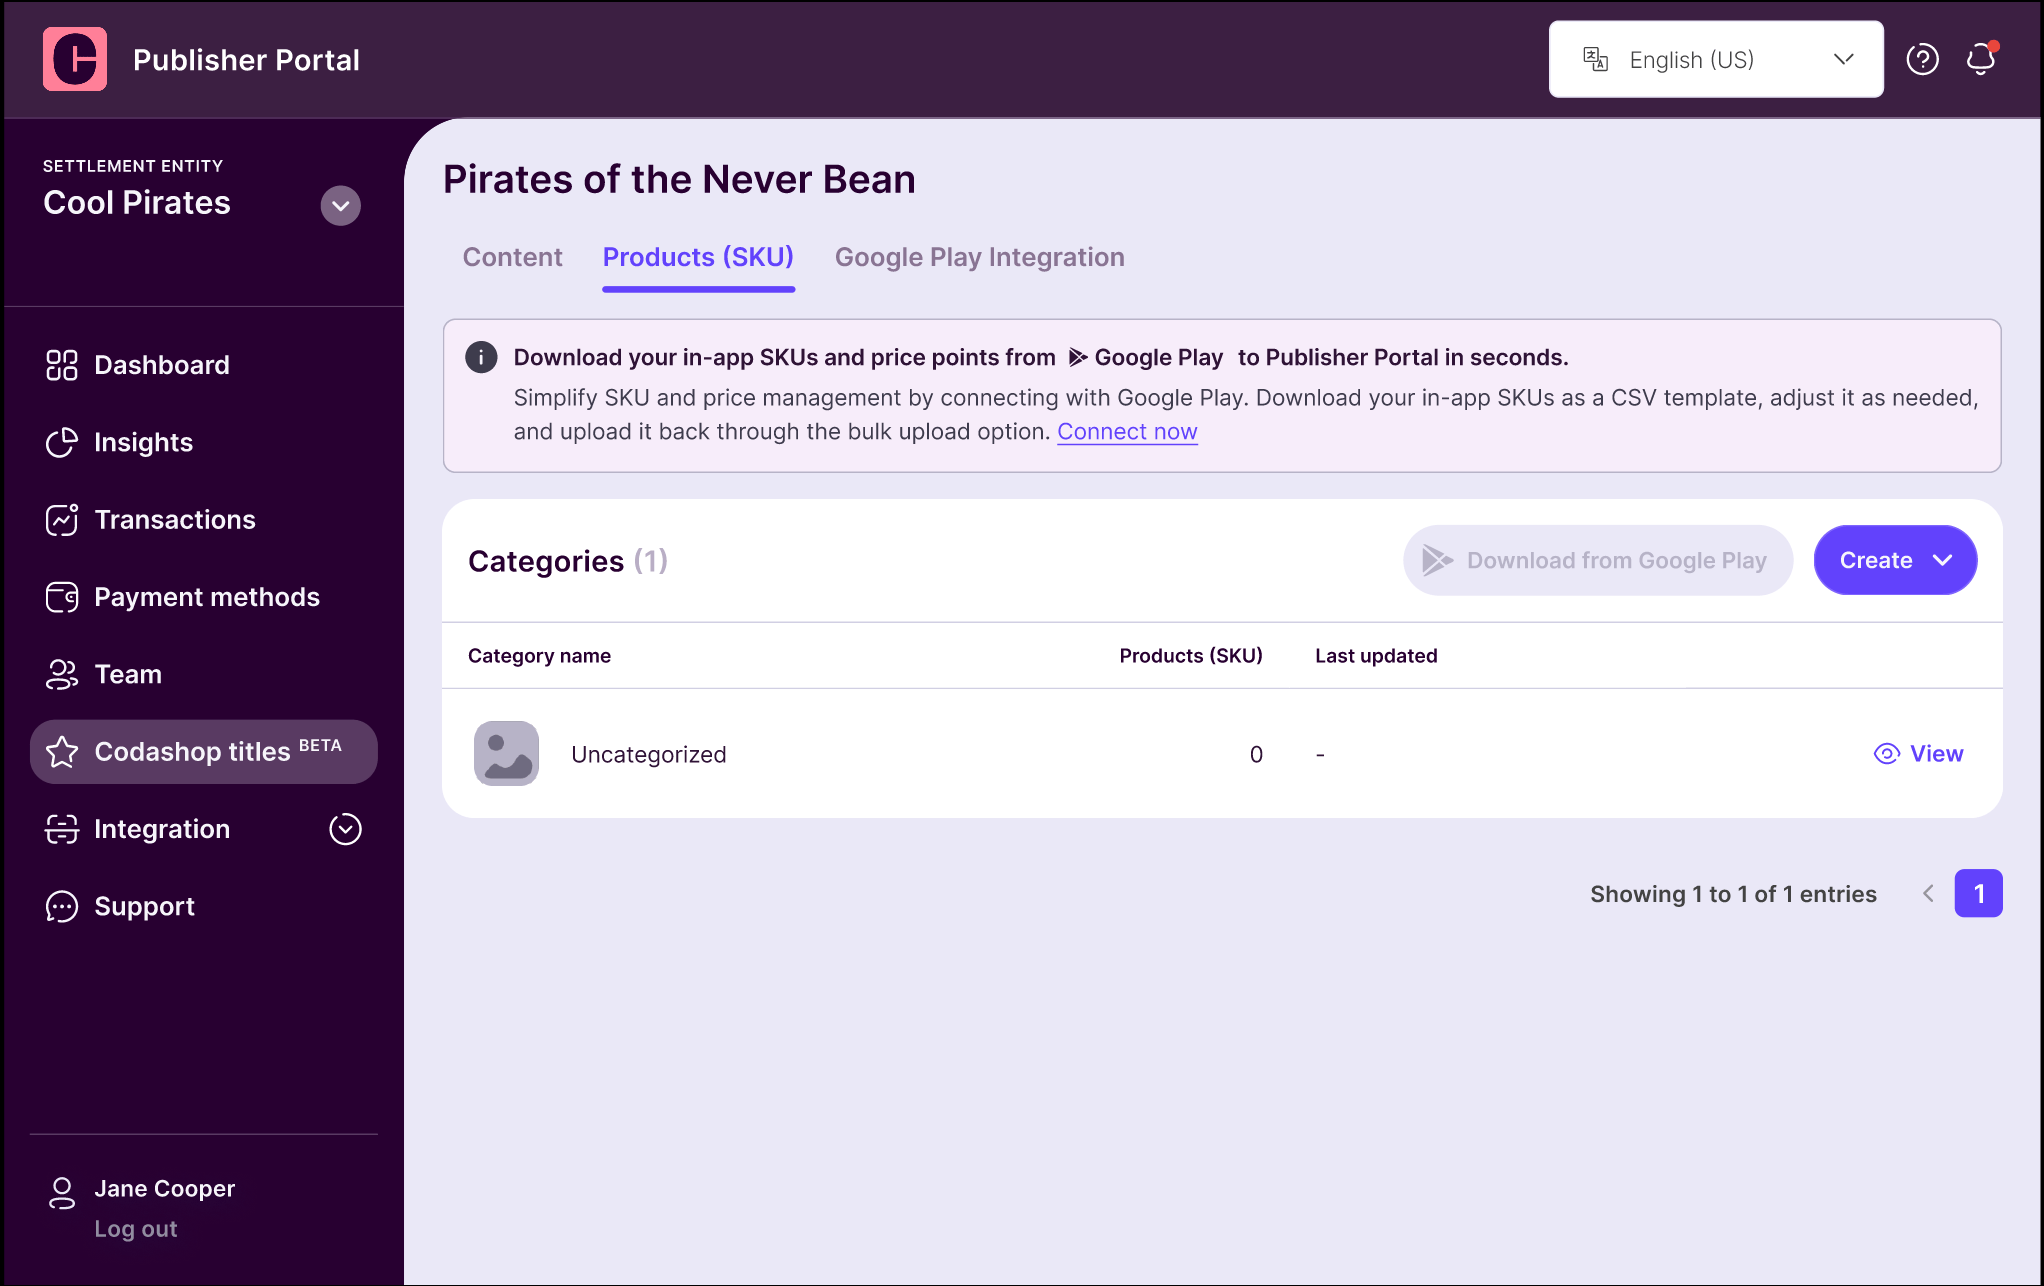Expand the Cool Pirates settlement entity dropdown
The image size is (2044, 1286).
click(x=340, y=206)
